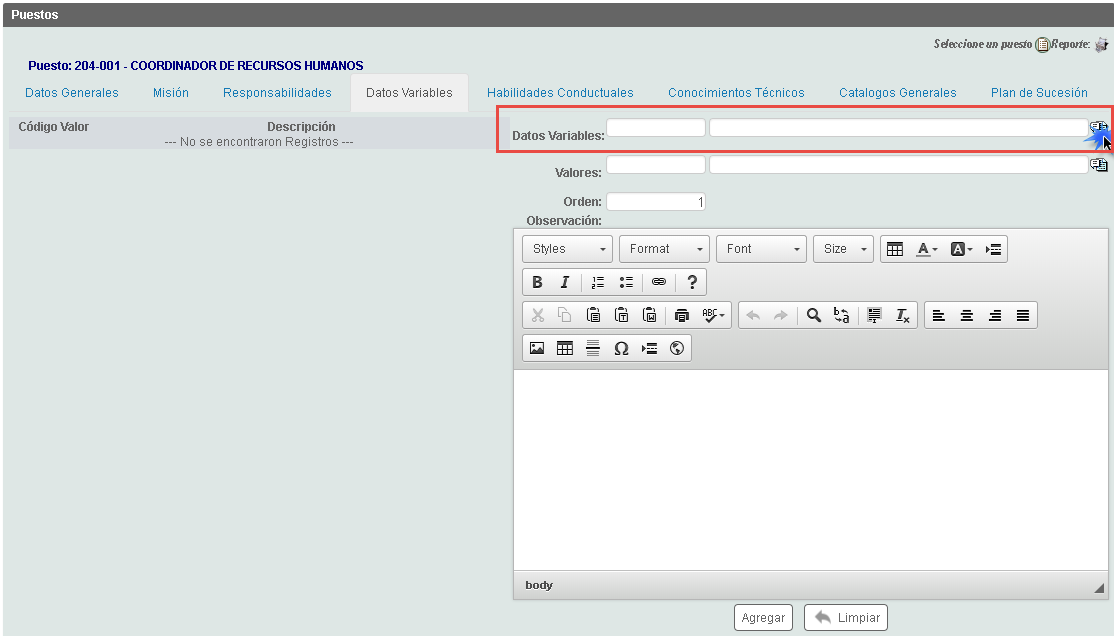Toggle italic formatting
This screenshot has width=1114, height=636.
tap(565, 283)
